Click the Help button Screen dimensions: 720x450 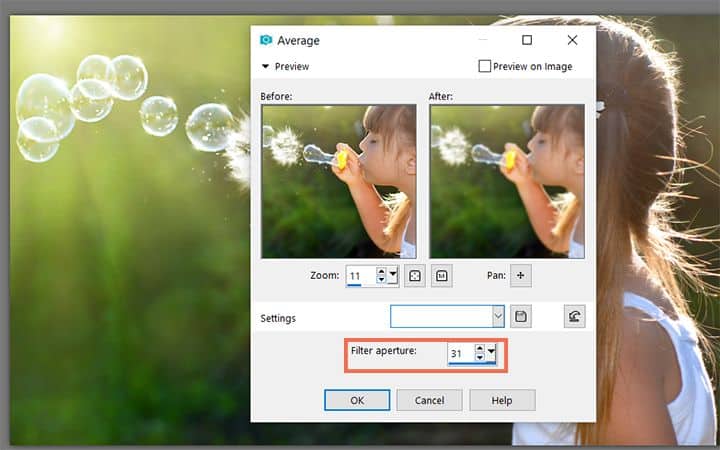click(x=502, y=400)
